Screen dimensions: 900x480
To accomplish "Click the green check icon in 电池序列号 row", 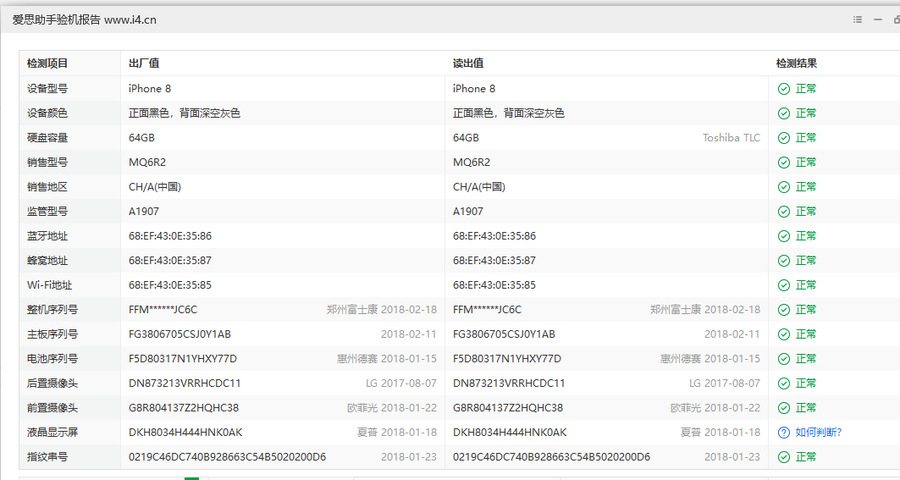I will pyautogui.click(x=783, y=359).
